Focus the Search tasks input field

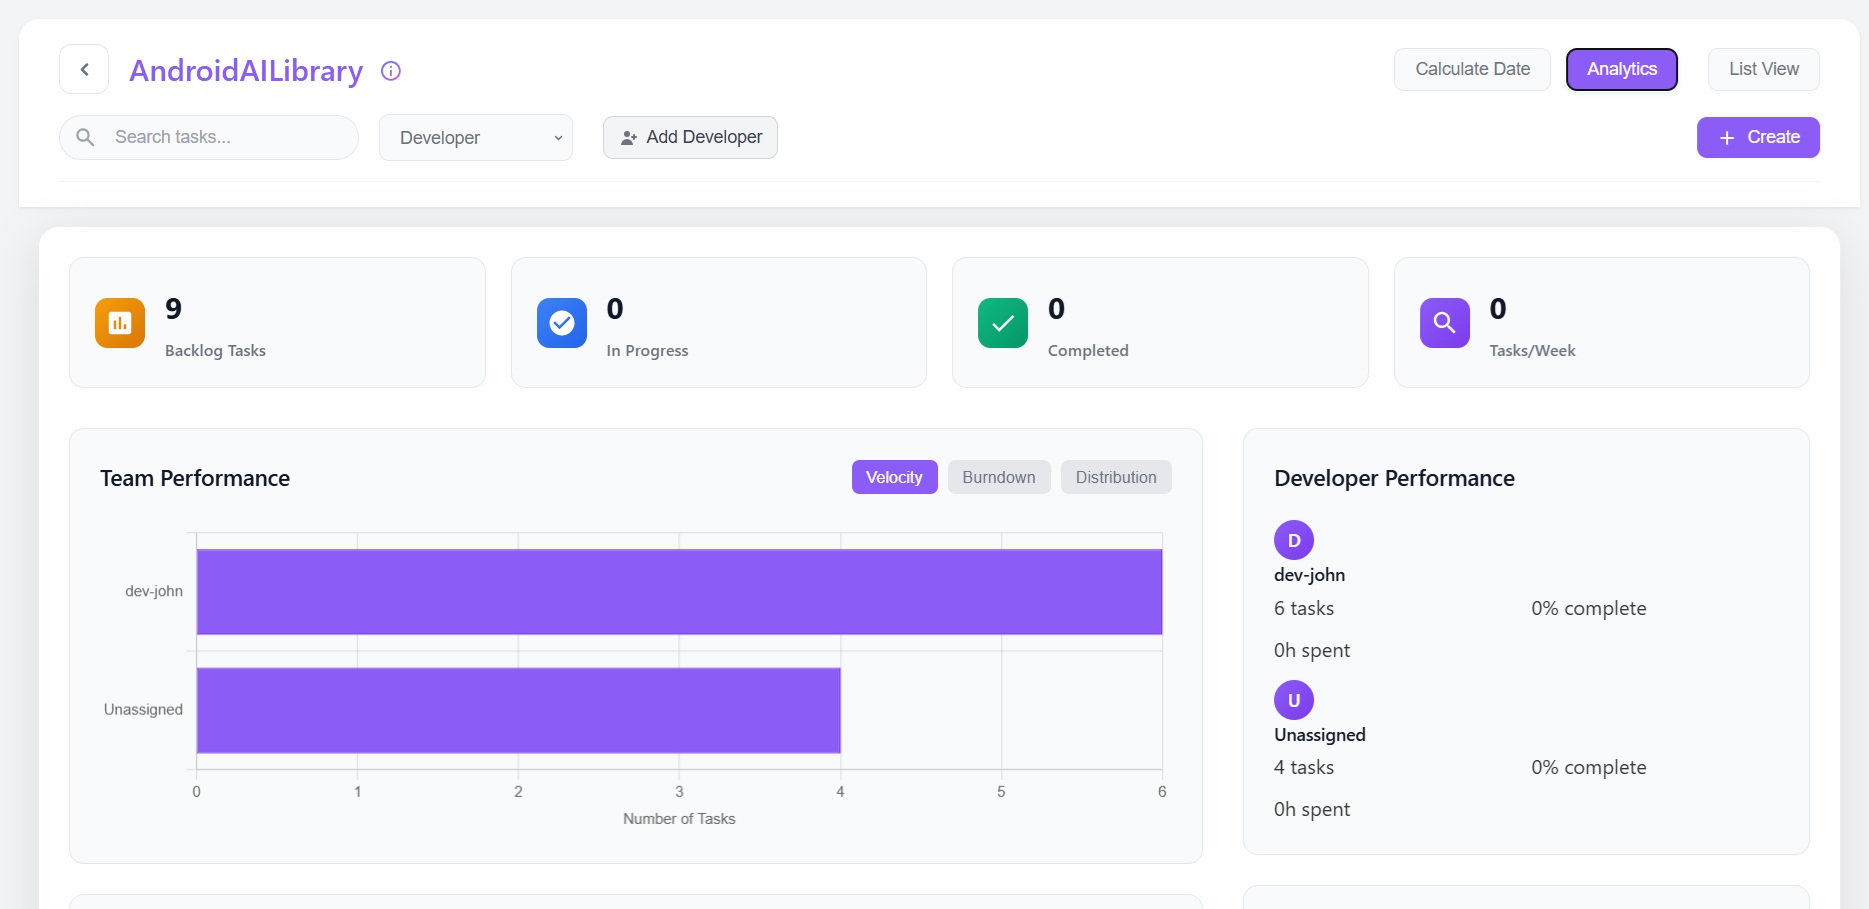pos(225,137)
